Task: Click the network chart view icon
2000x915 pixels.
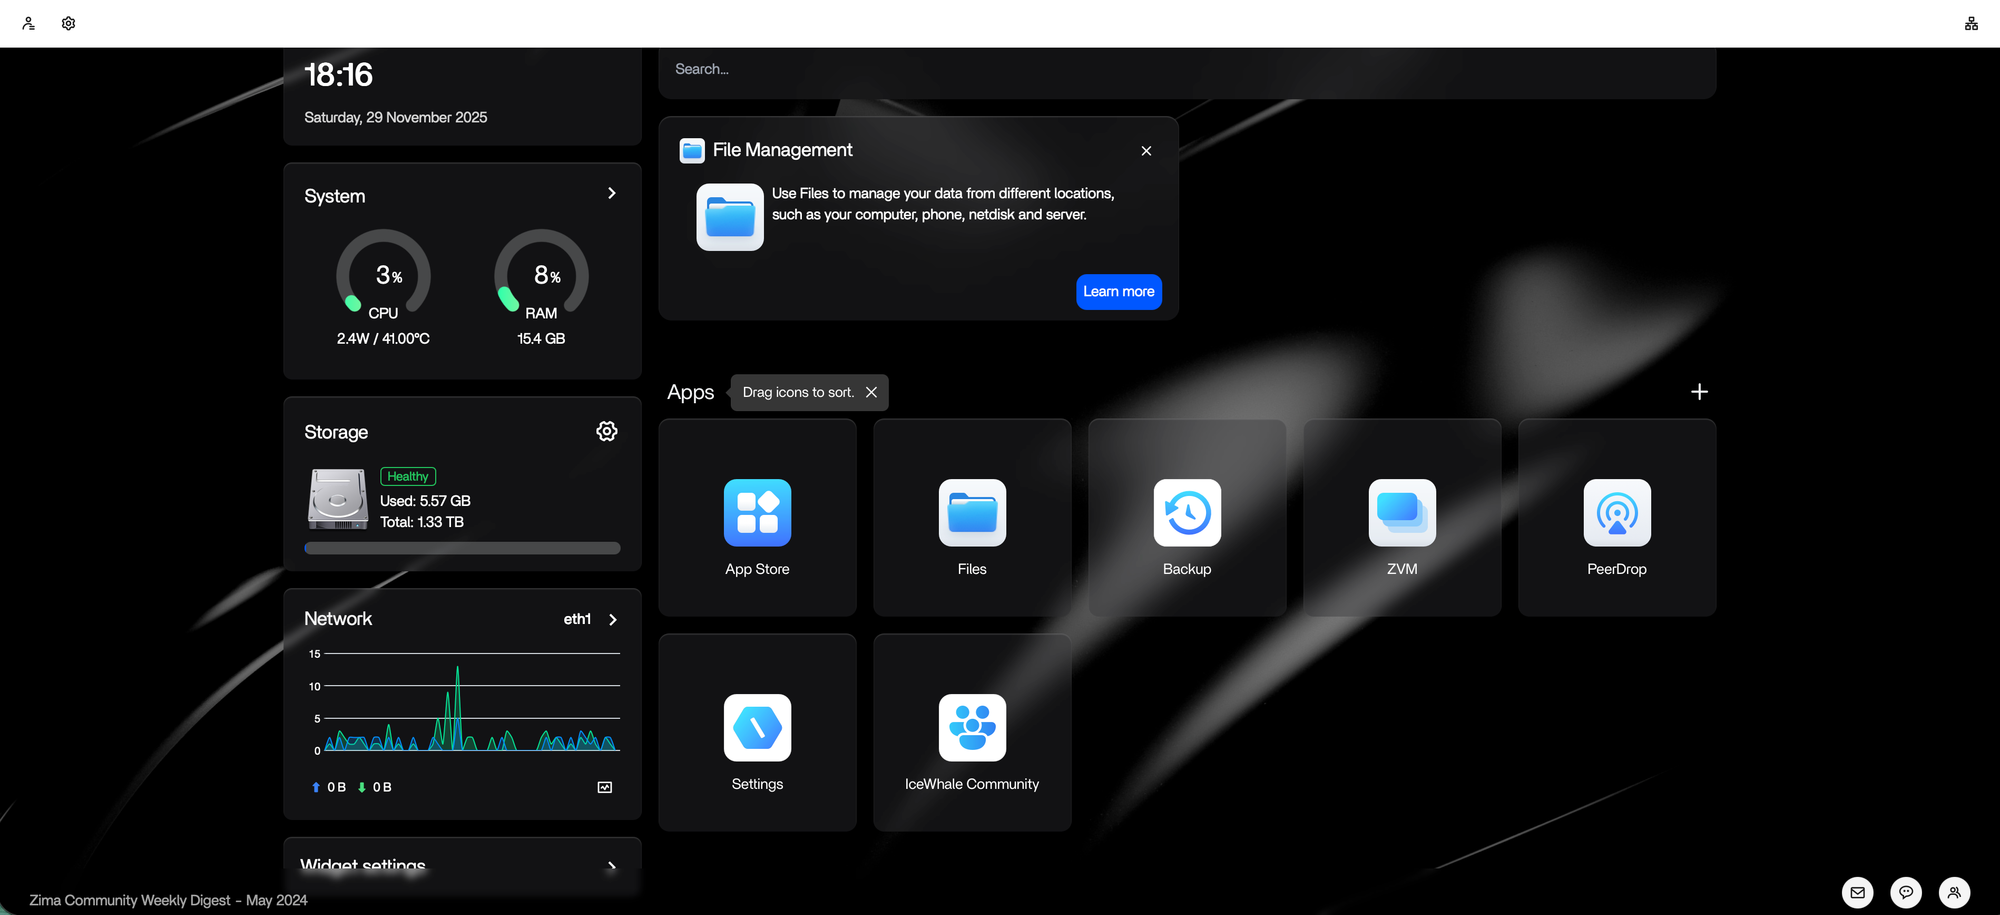Action: 605,788
